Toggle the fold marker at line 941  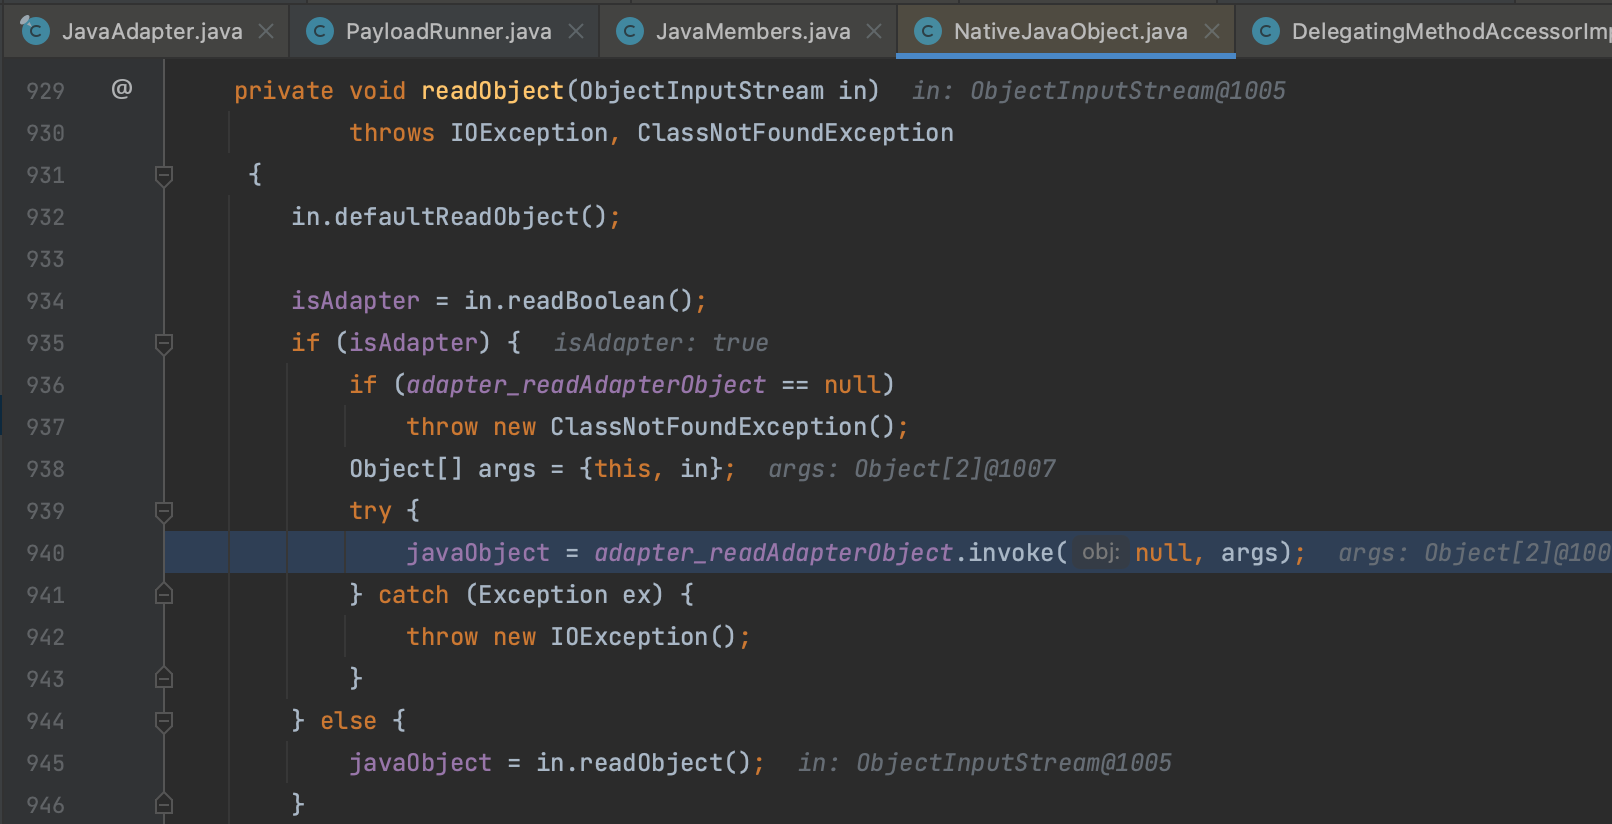point(164,595)
